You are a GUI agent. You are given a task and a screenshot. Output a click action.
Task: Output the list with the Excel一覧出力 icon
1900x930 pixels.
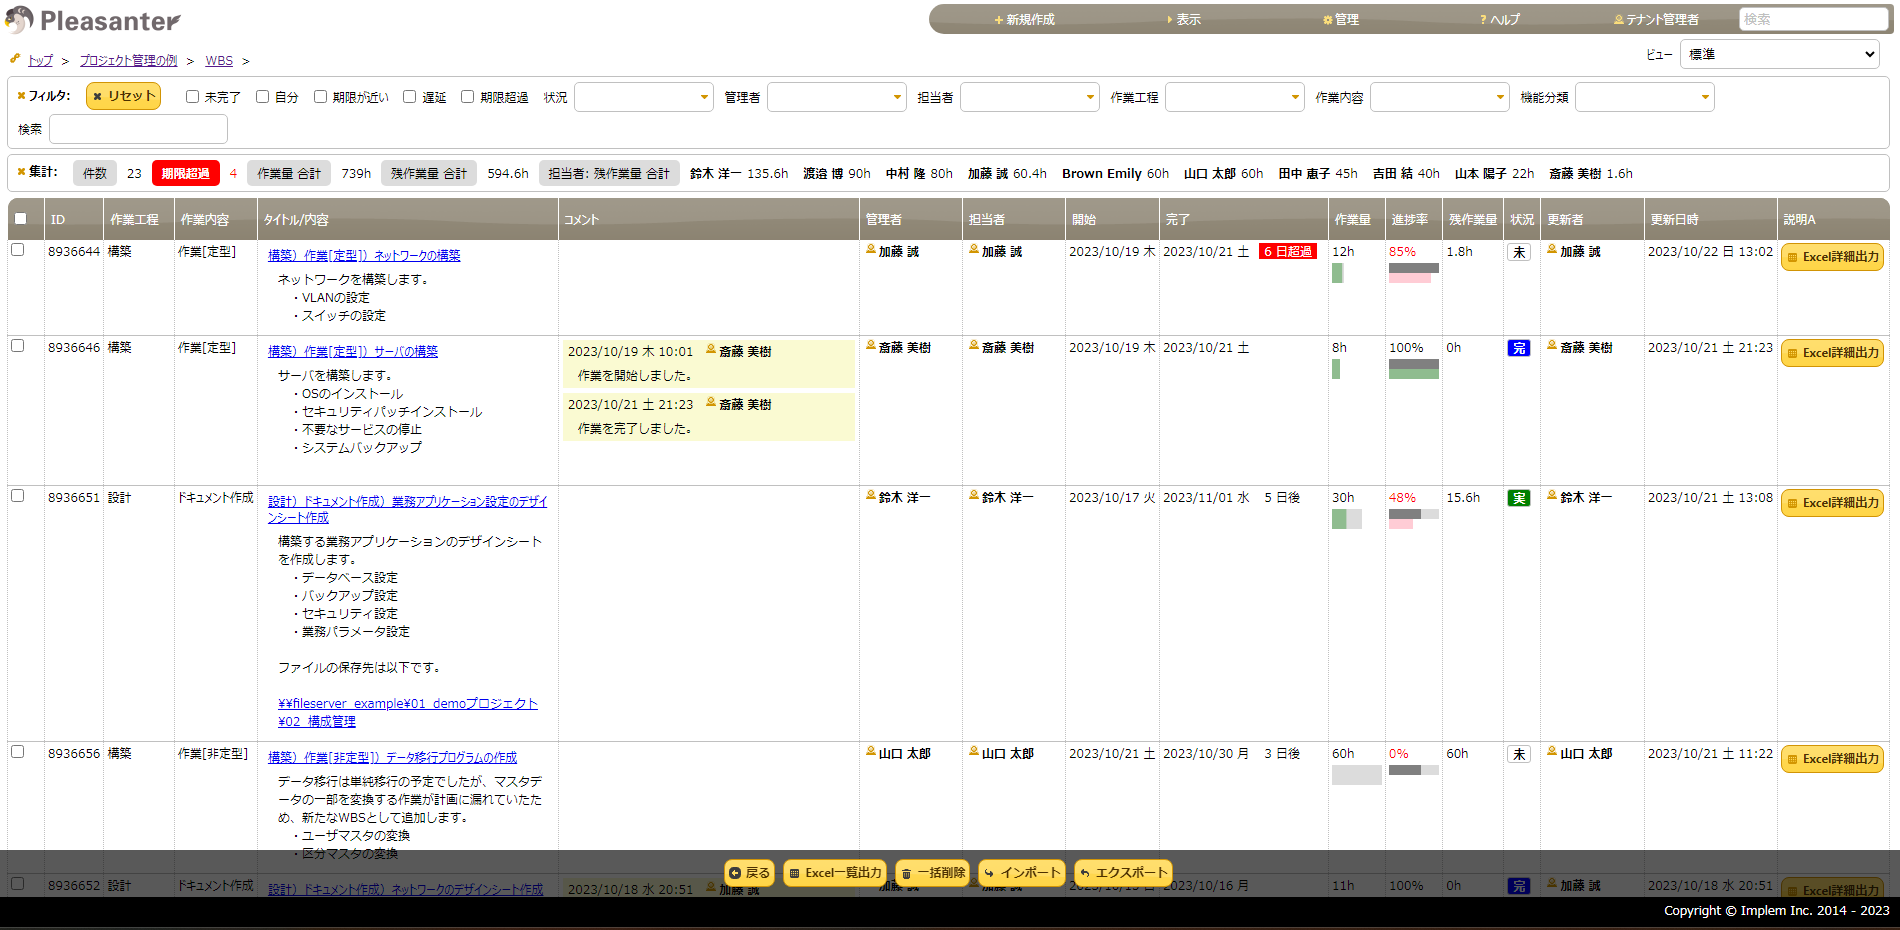[x=793, y=873]
